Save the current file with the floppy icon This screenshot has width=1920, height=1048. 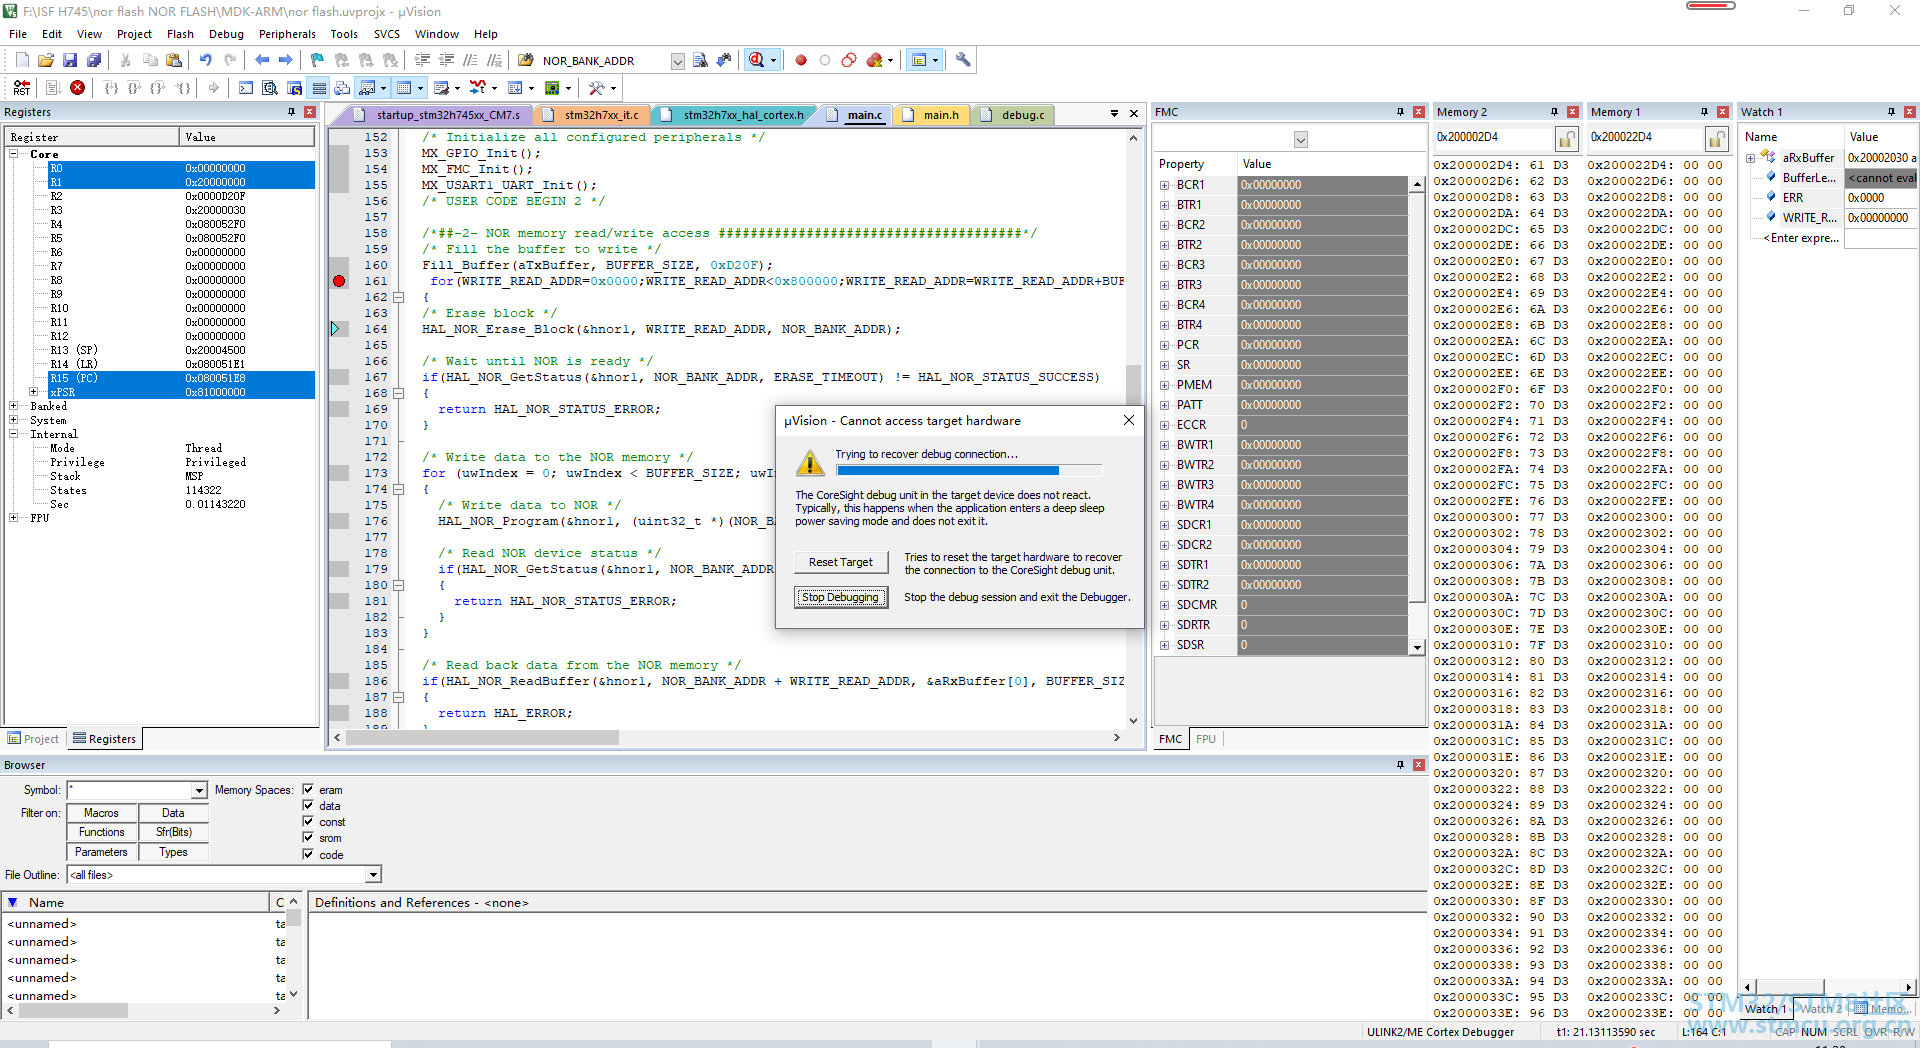[70, 60]
